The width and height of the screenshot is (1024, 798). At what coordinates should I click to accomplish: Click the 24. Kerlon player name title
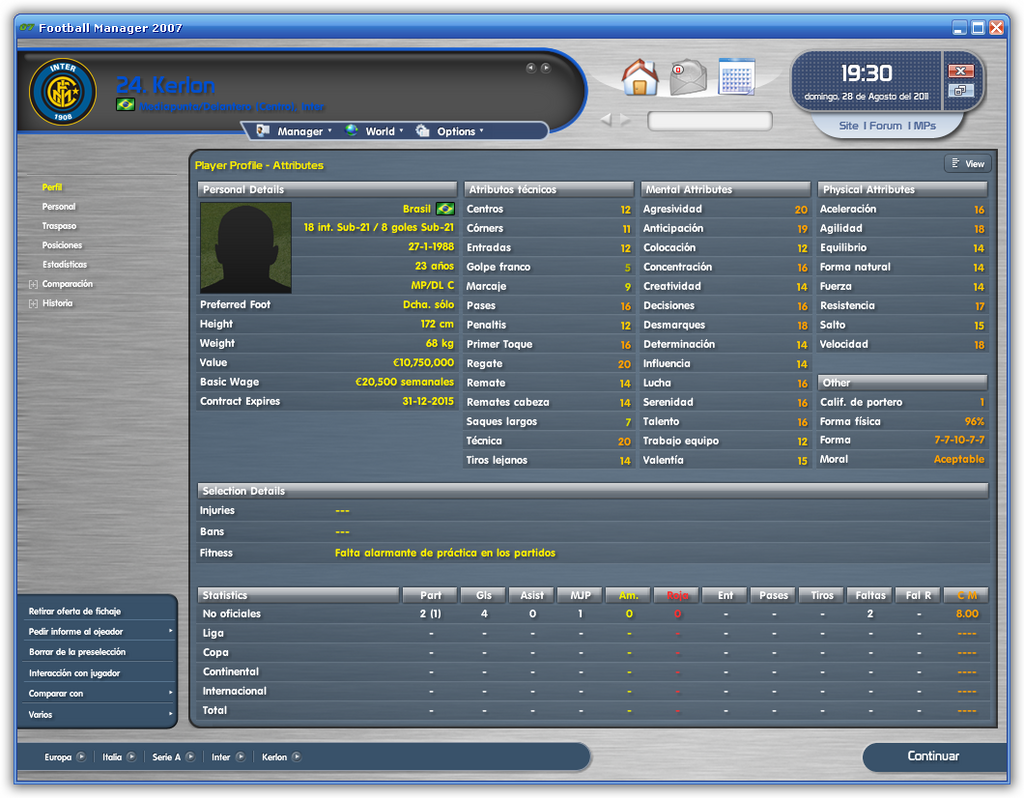pos(165,85)
